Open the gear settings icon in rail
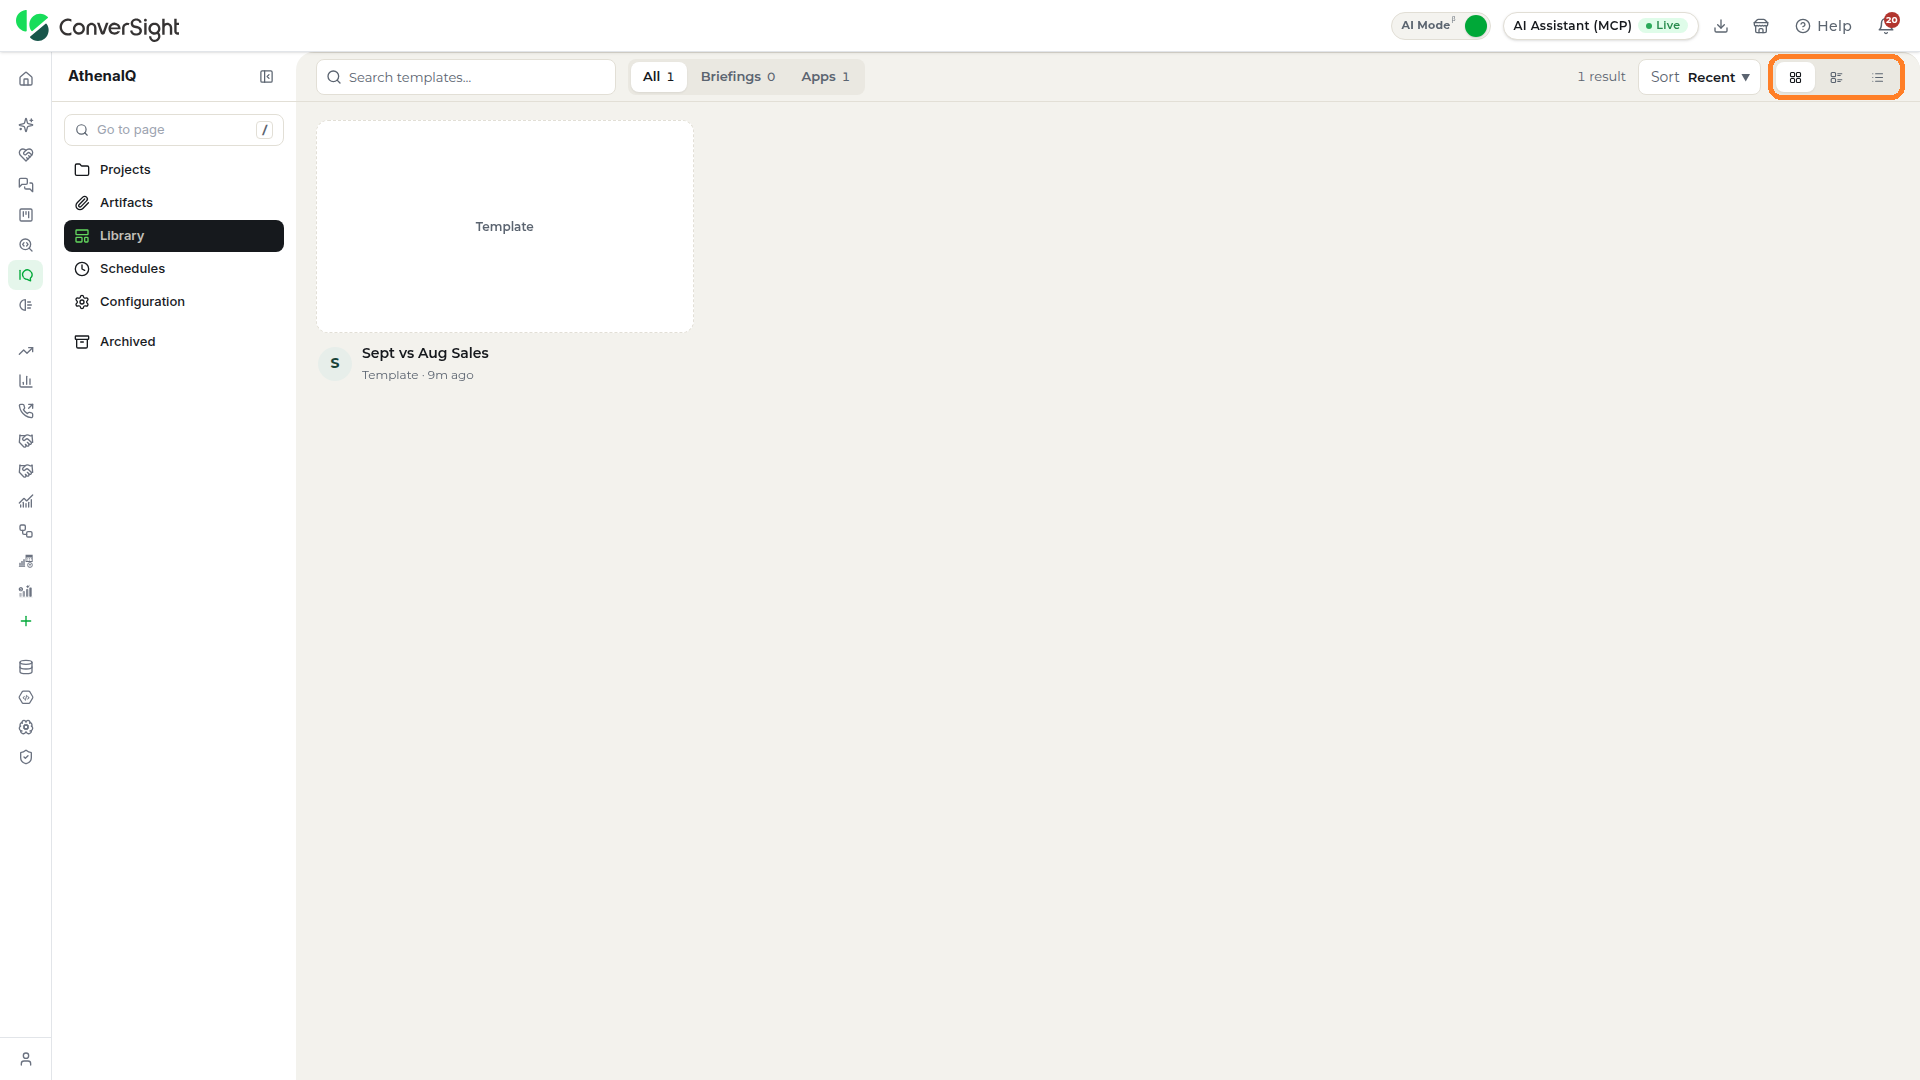The height and width of the screenshot is (1080, 1920). 26,727
